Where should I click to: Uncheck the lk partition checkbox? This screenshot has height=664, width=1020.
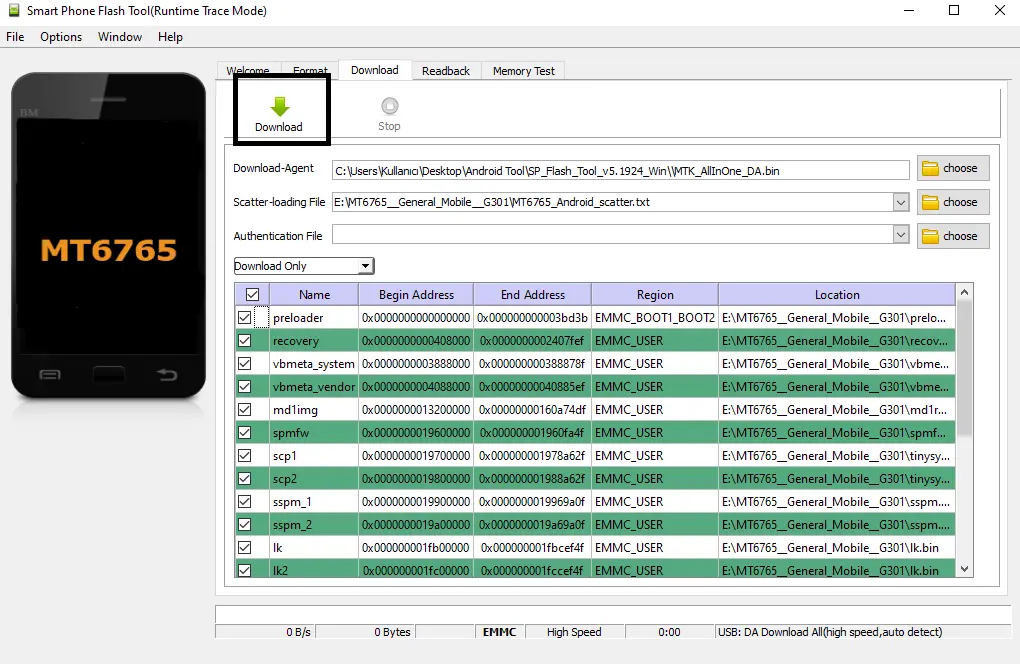click(245, 548)
